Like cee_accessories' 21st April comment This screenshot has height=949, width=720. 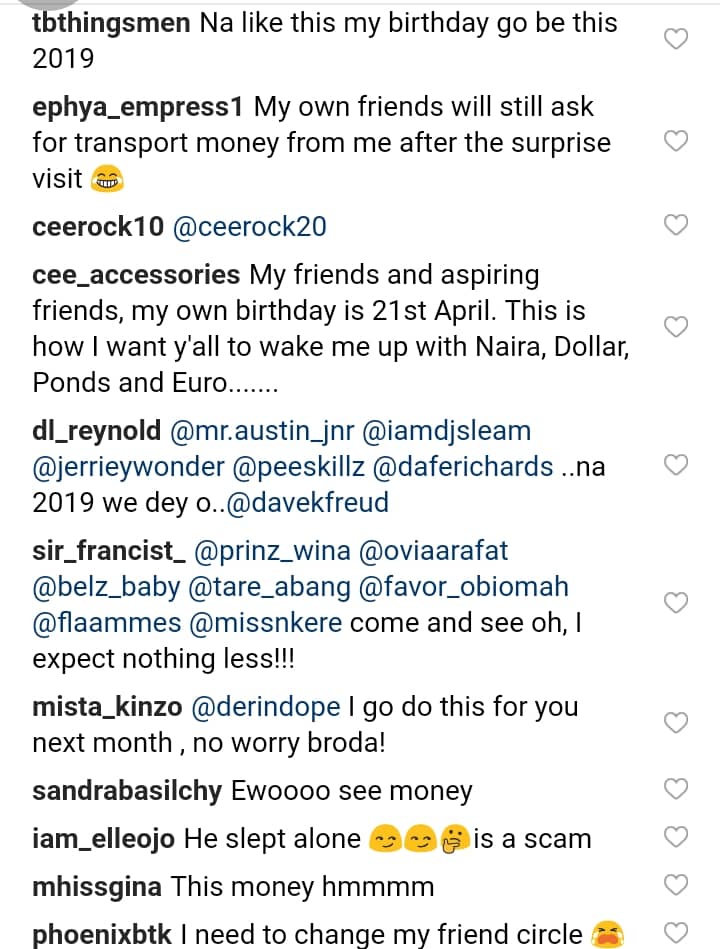coord(677,327)
